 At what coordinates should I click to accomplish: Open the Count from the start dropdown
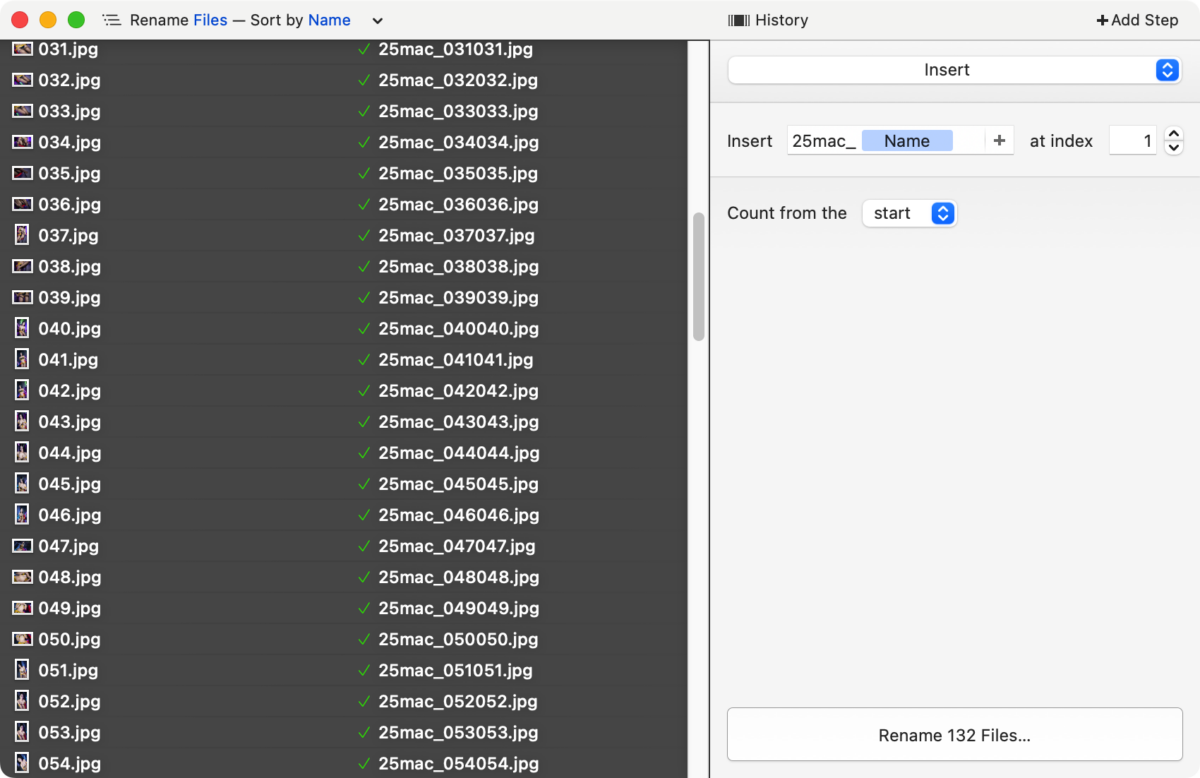[x=909, y=213]
